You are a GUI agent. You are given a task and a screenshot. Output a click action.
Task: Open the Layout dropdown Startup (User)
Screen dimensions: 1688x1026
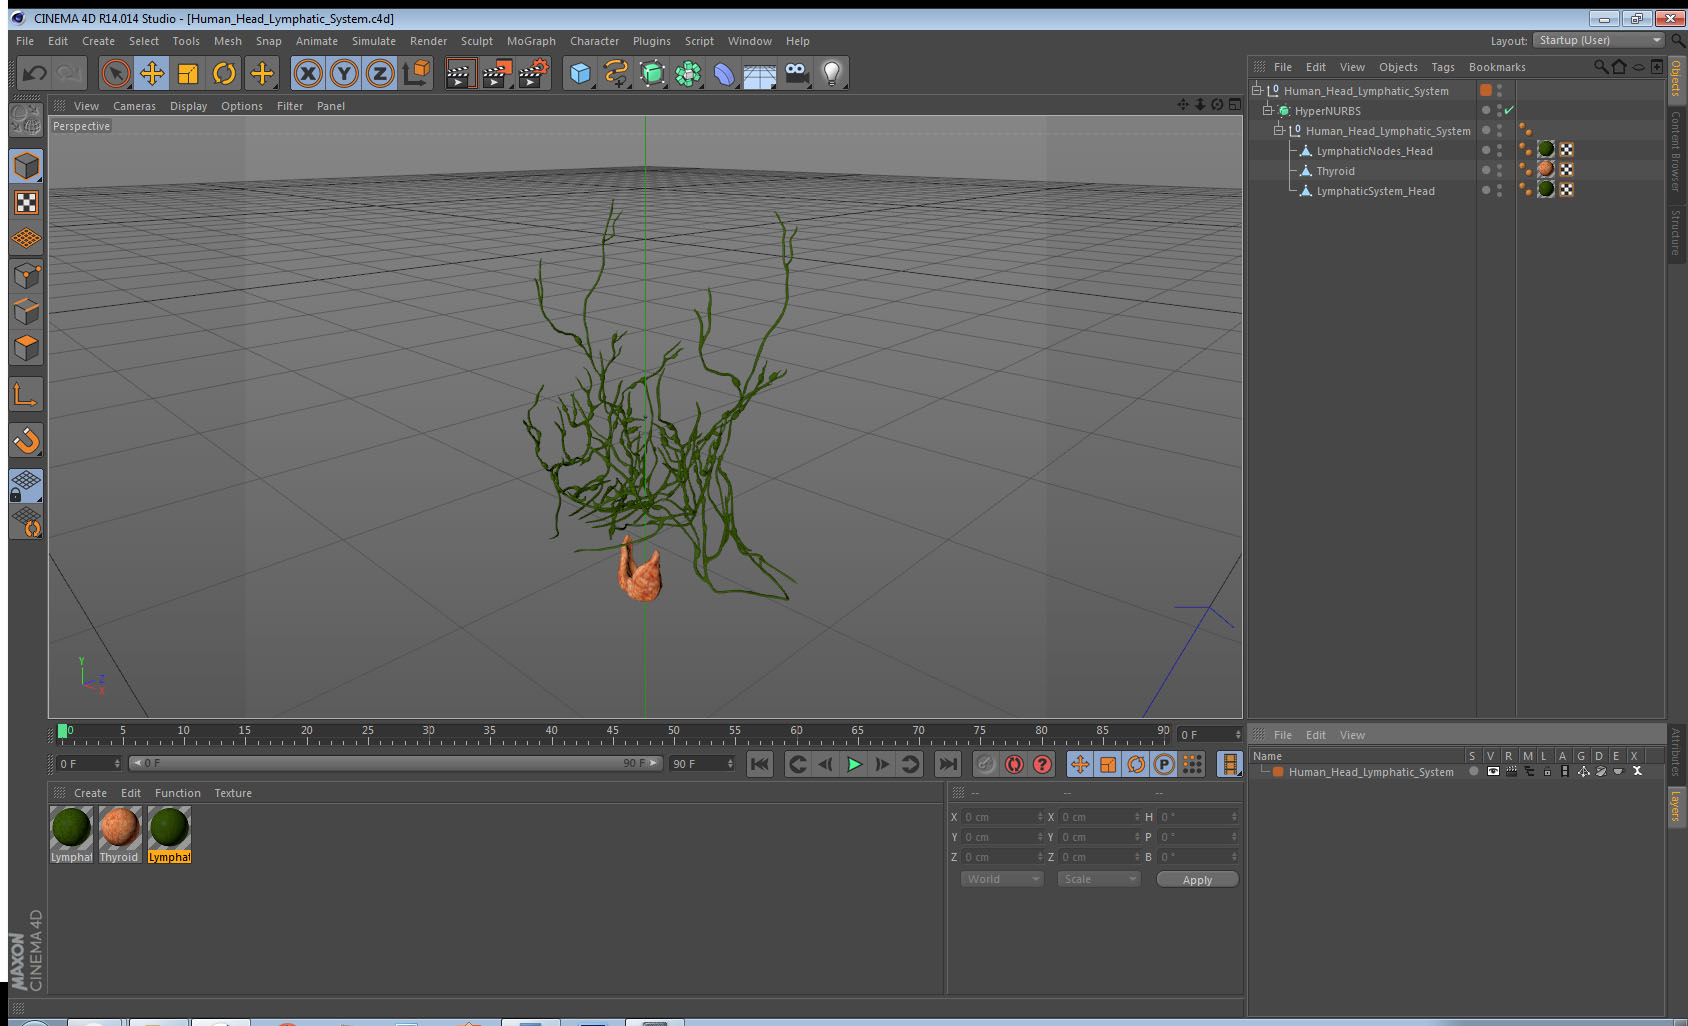(1598, 40)
